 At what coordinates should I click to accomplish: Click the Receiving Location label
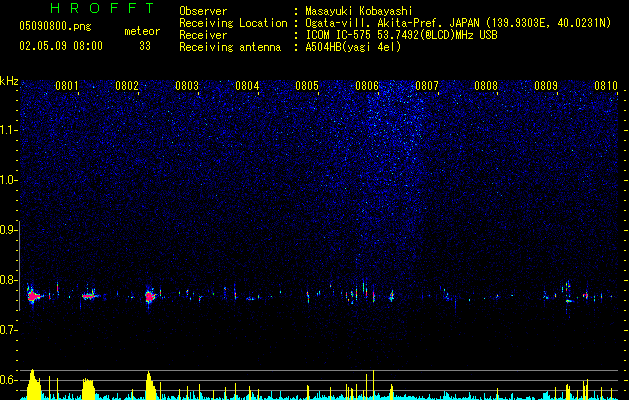[233, 23]
